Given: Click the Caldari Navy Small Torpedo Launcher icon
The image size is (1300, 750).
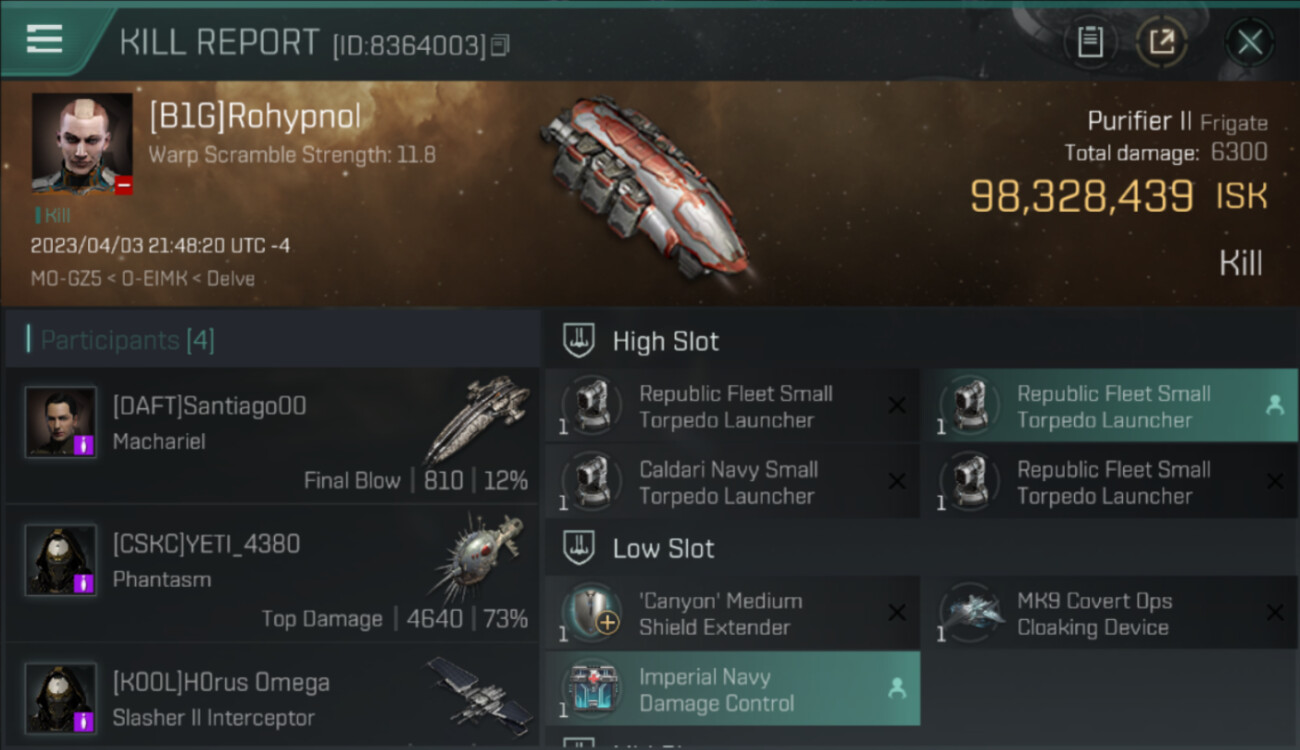Looking at the screenshot, I should tap(592, 482).
